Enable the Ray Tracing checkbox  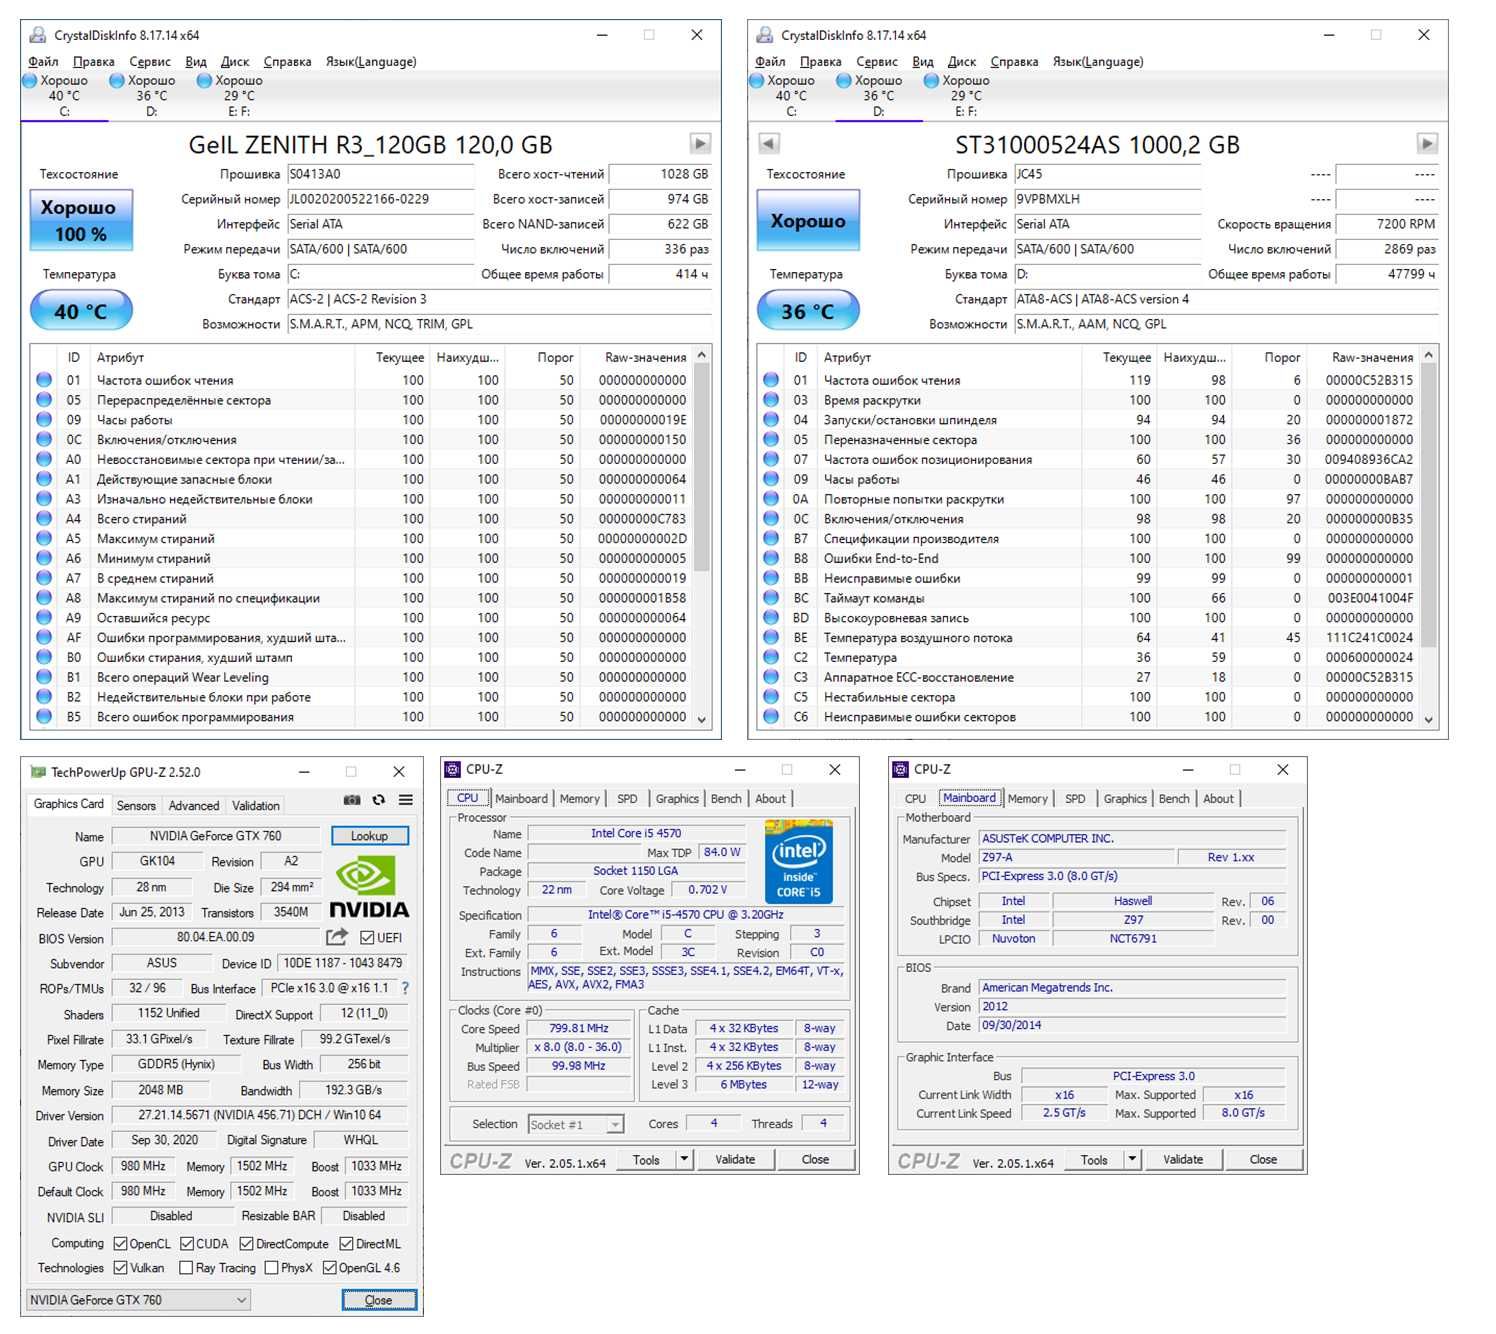click(x=185, y=1268)
